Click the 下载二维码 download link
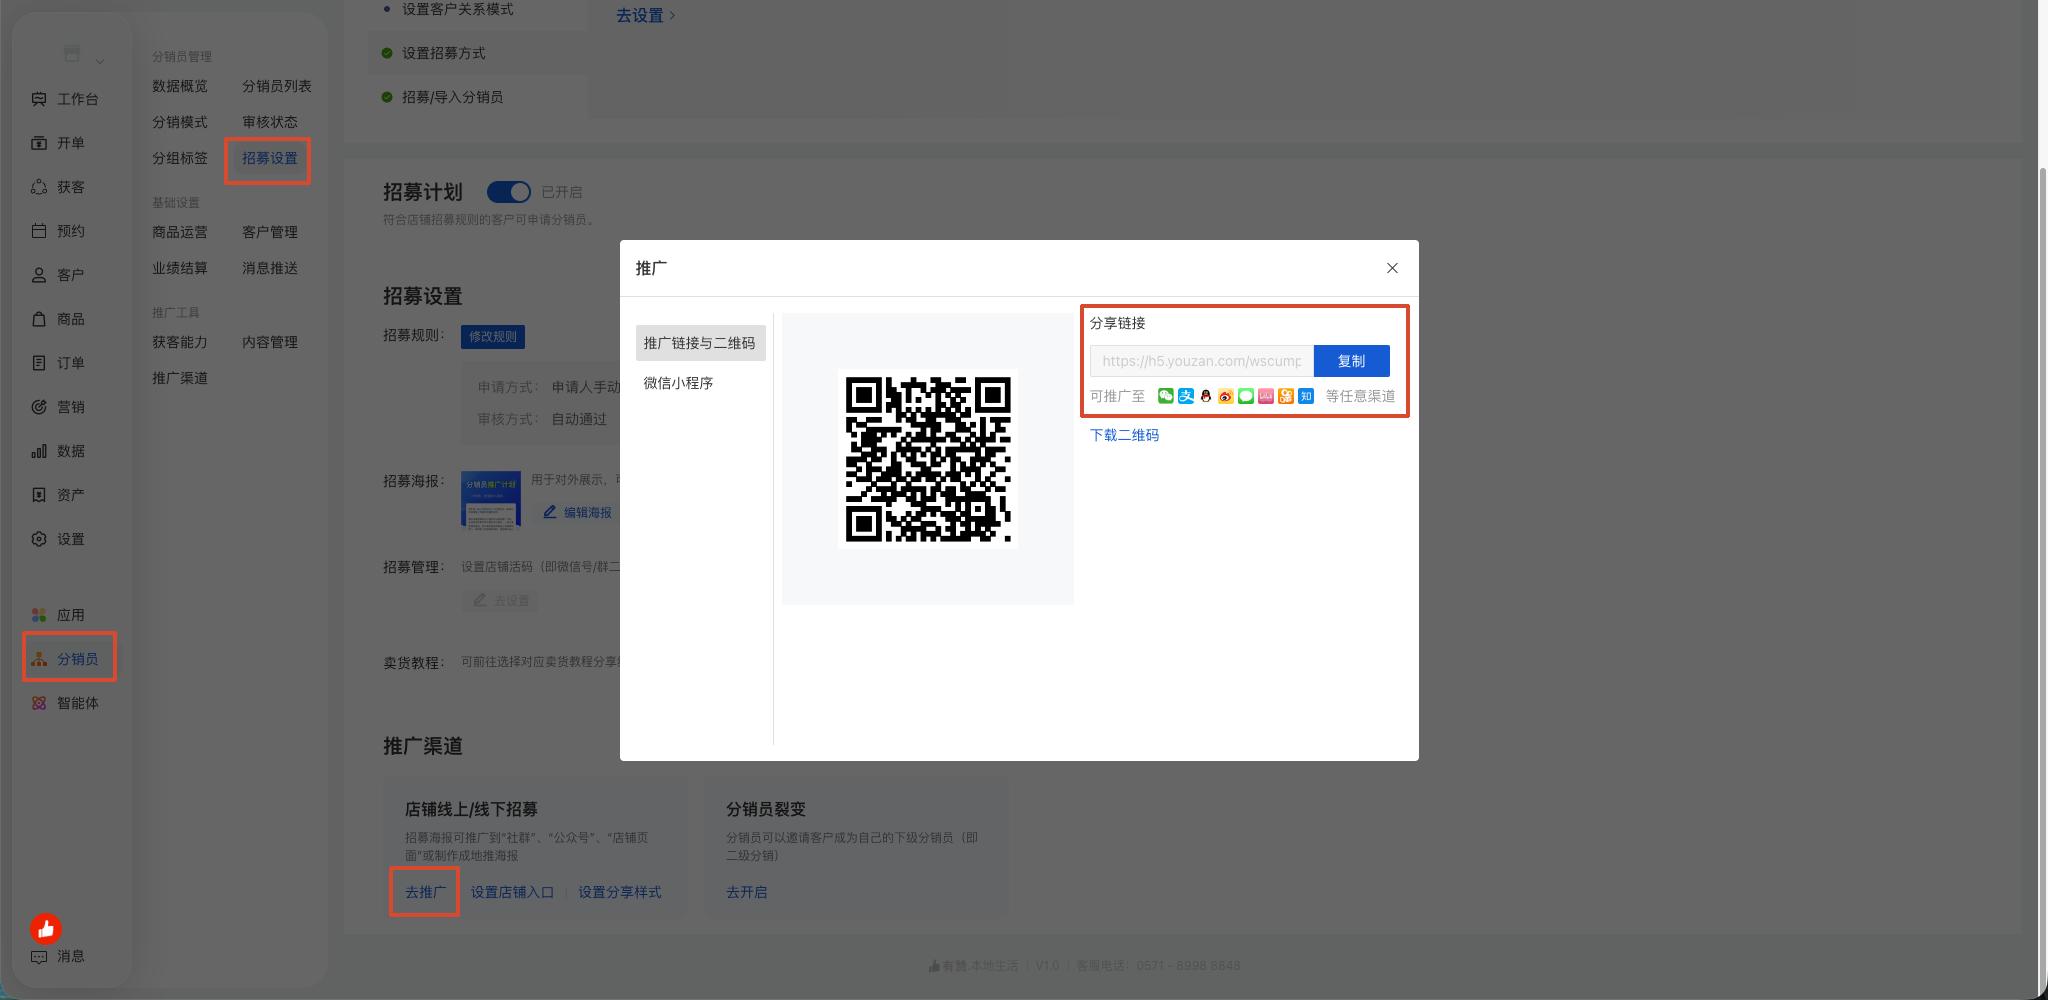This screenshot has width=2048, height=1000. click(x=1124, y=435)
